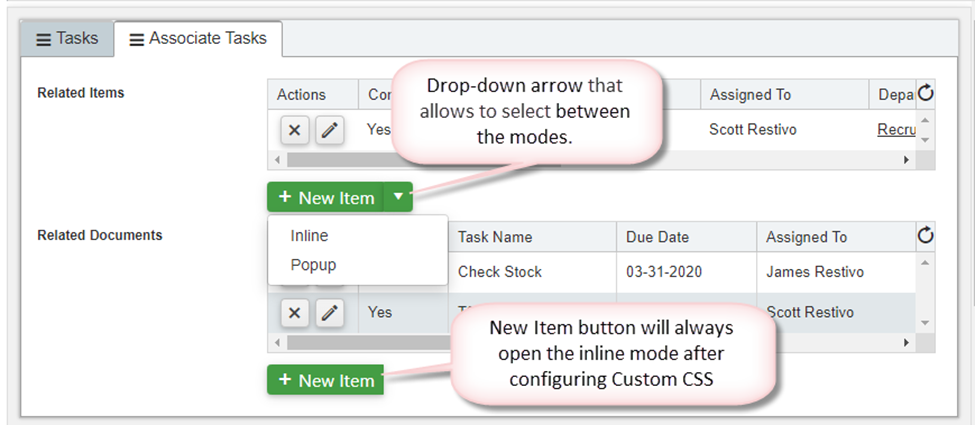Sort by Assigned To in Related Items
The height and width of the screenshot is (425, 975).
pyautogui.click(x=751, y=95)
